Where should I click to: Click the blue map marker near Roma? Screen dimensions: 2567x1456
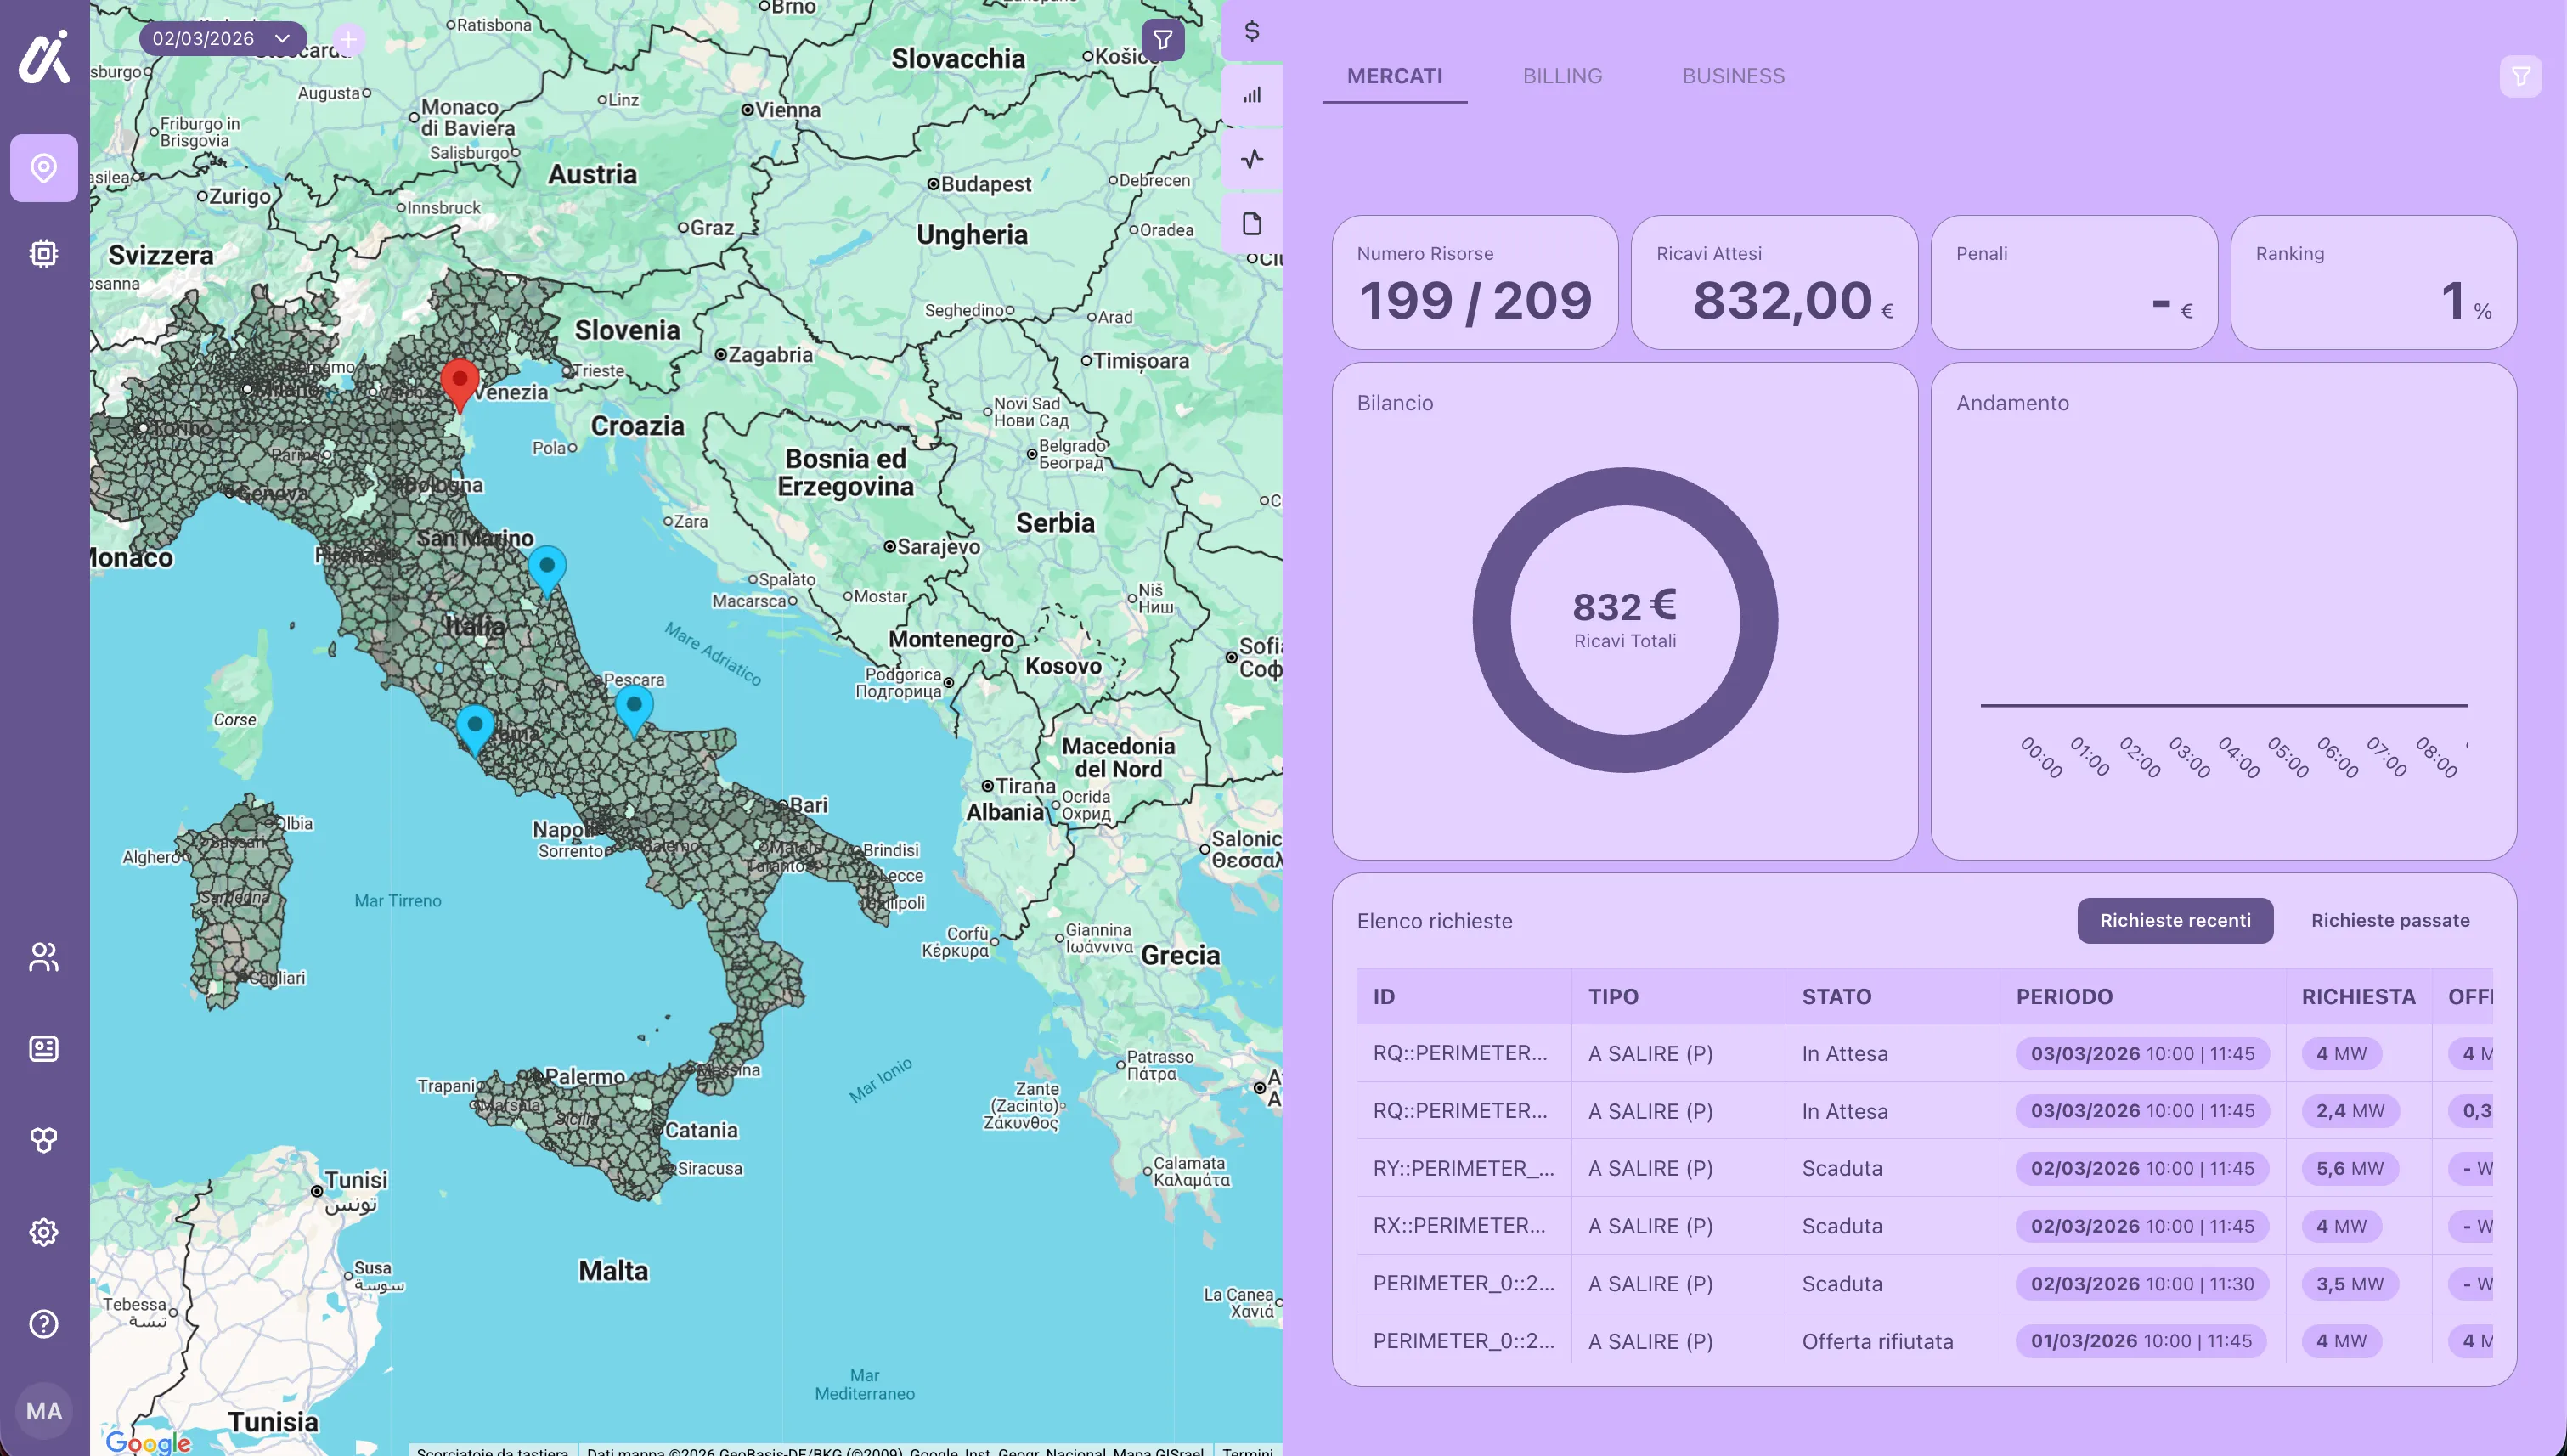[475, 730]
